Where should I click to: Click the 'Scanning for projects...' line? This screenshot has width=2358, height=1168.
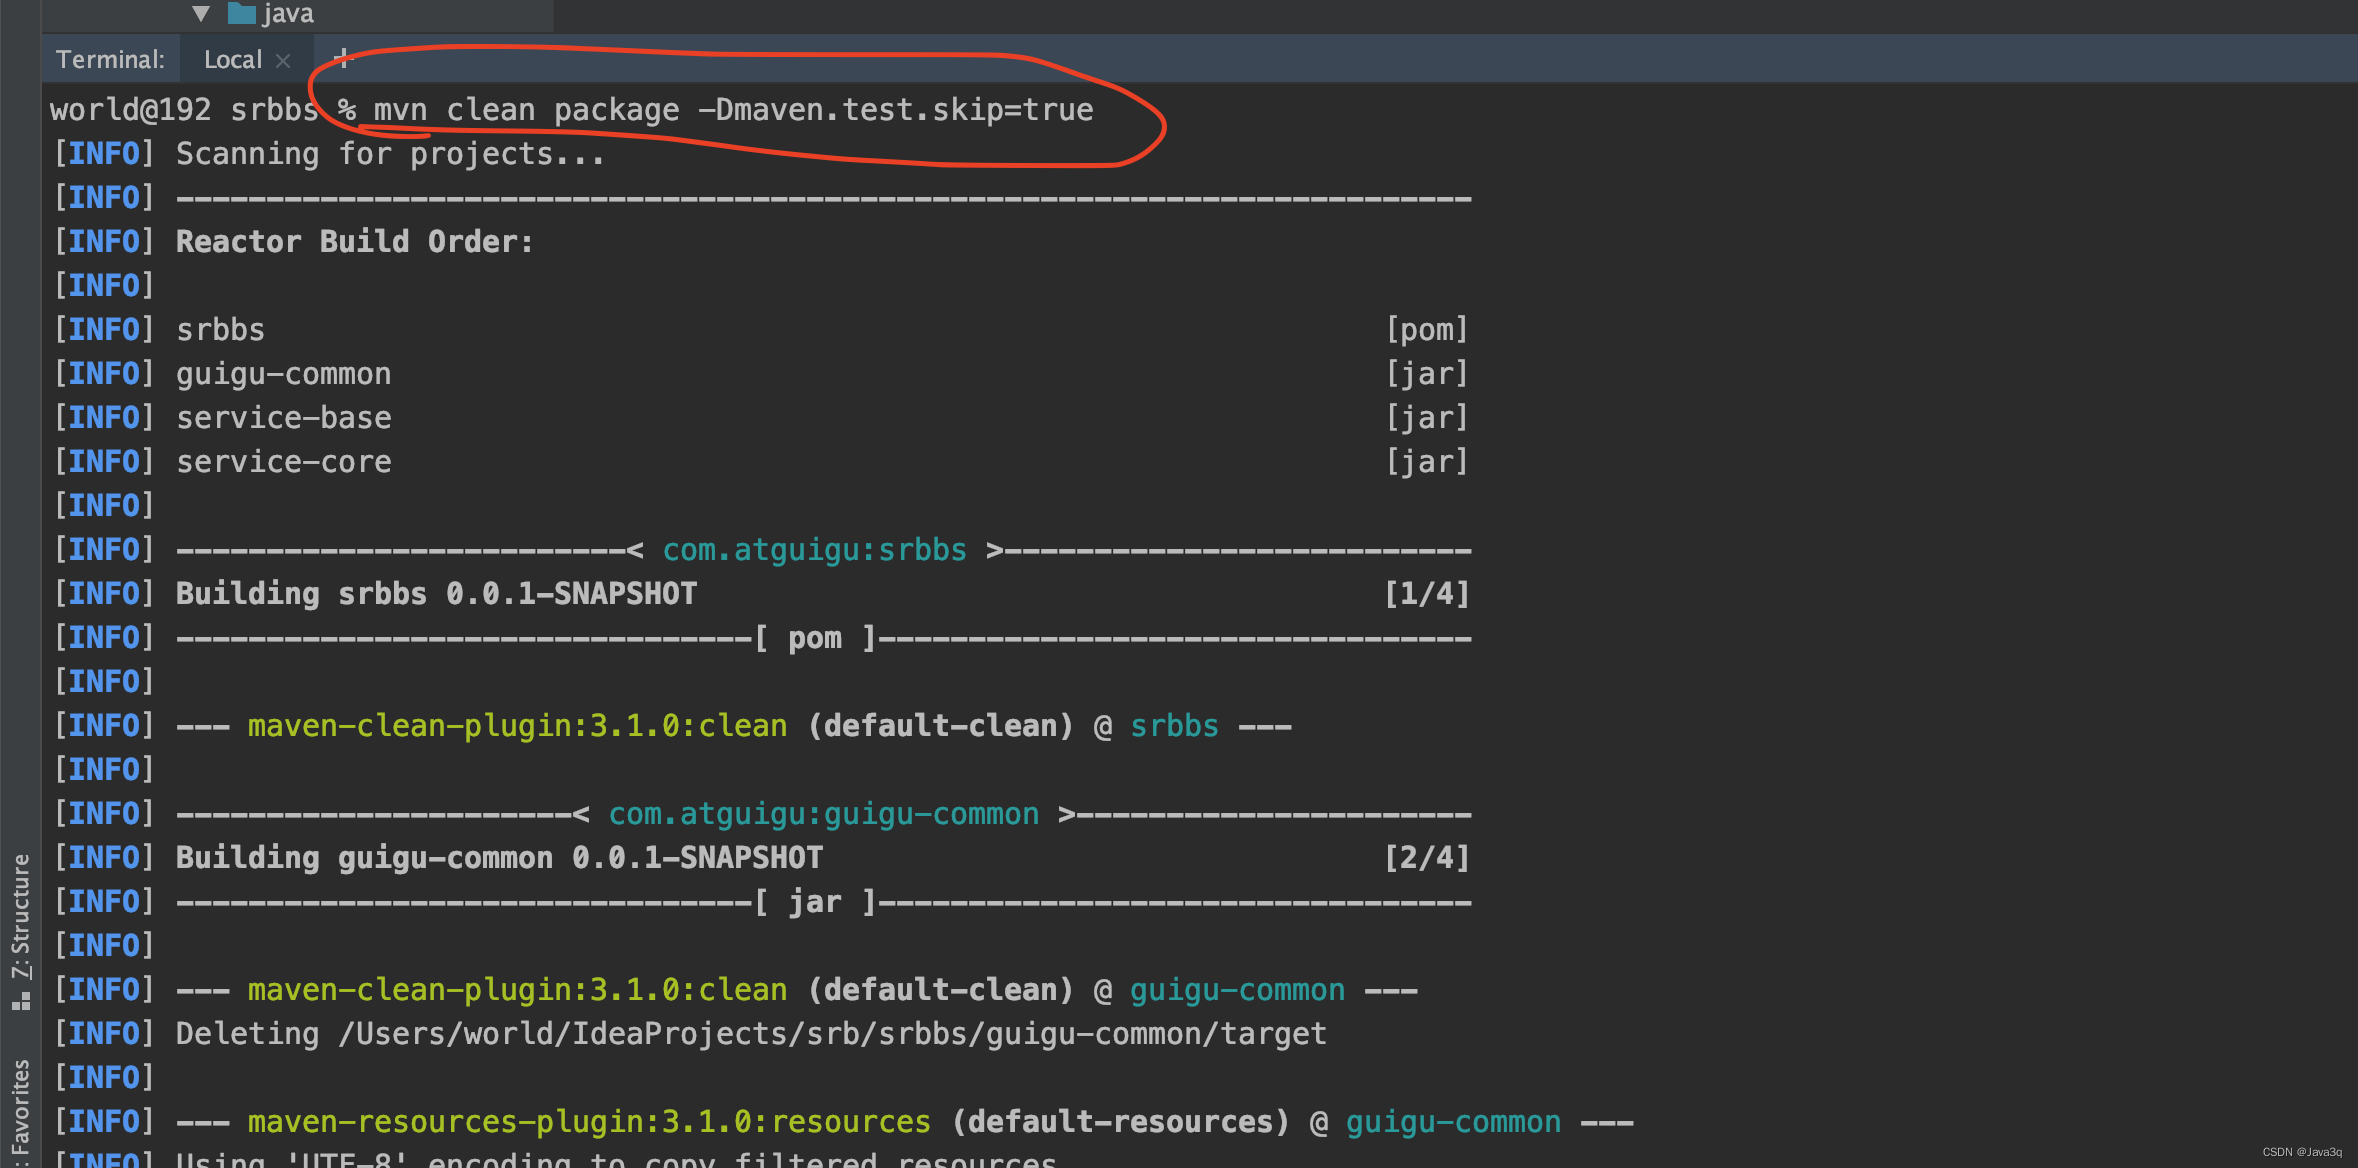[390, 154]
